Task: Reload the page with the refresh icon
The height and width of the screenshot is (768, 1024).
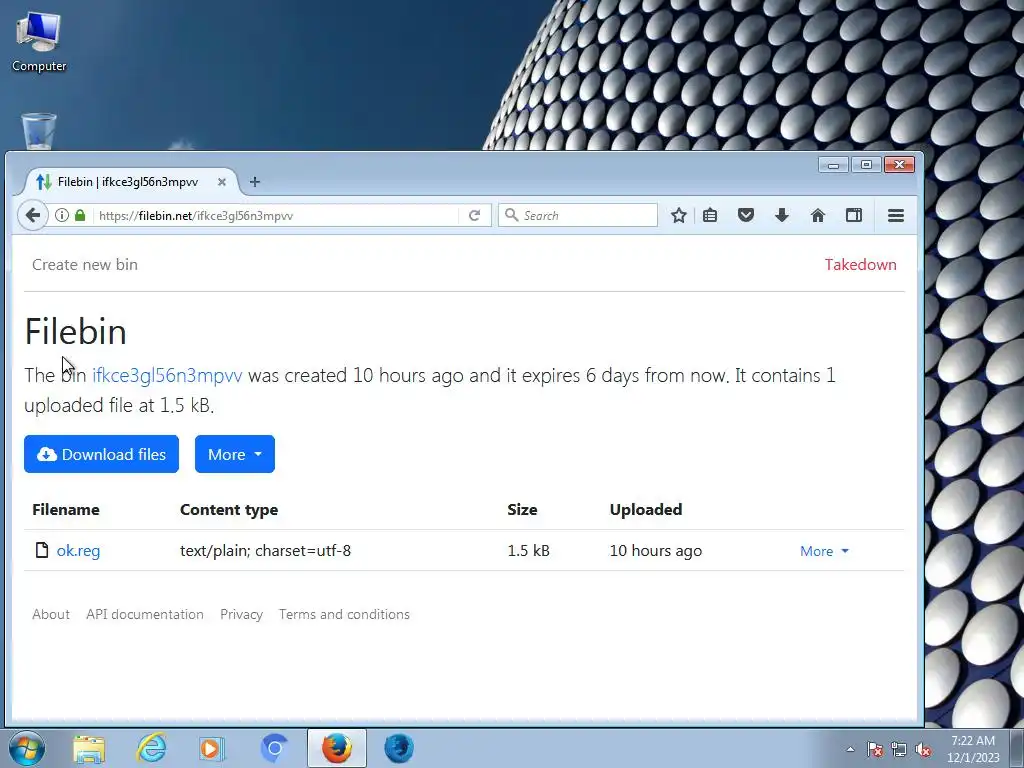Action: 475,216
